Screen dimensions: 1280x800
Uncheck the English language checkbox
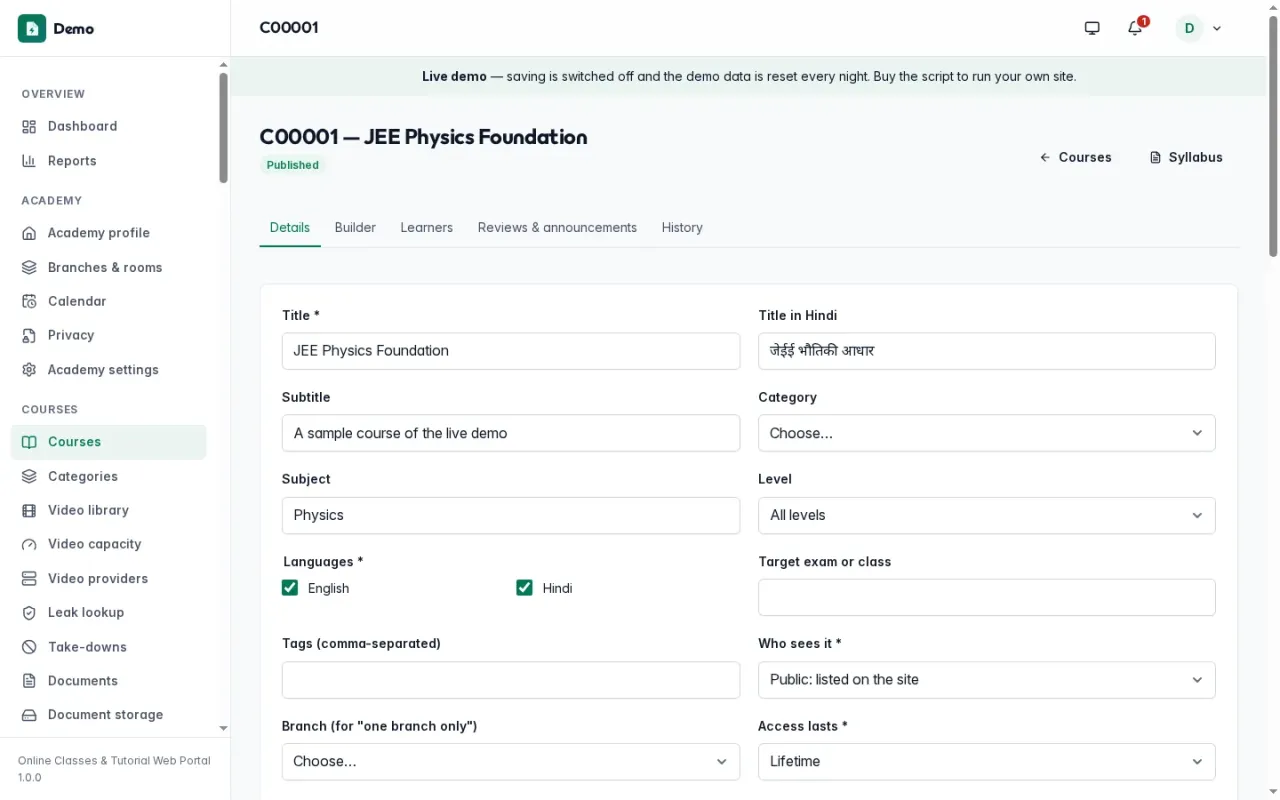(290, 588)
